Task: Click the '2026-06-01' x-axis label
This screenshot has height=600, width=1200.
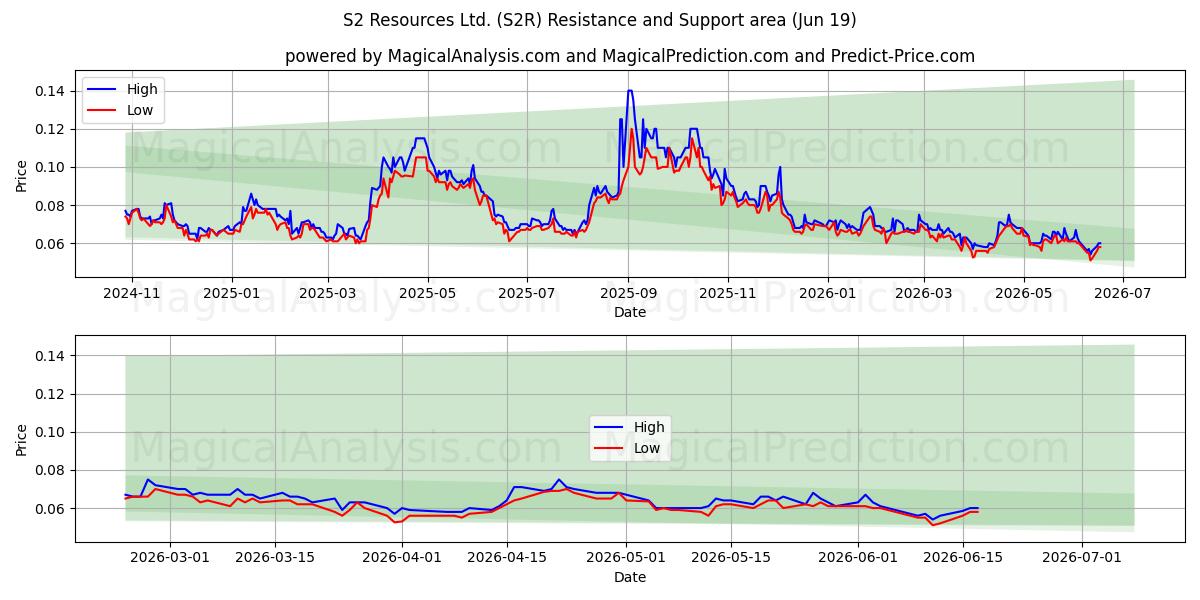Action: (x=858, y=559)
